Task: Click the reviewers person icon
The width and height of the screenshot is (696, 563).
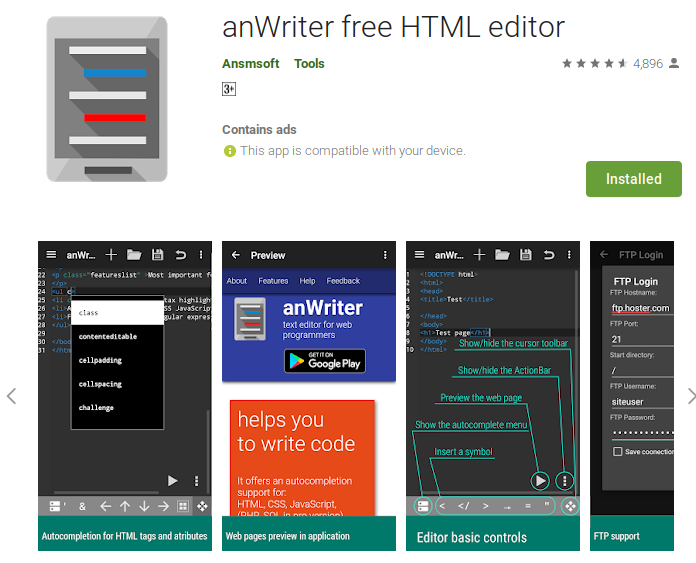Action: pos(674,63)
